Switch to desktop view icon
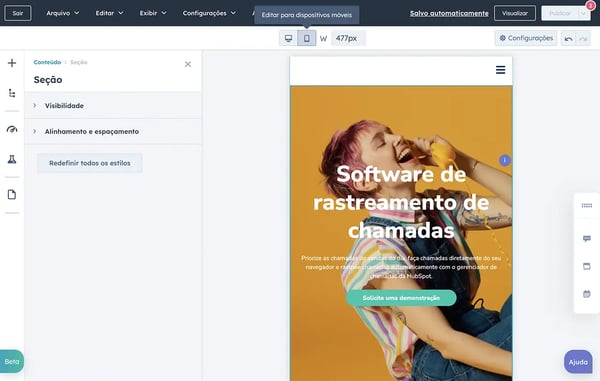Image resolution: width=600 pixels, height=381 pixels. [x=289, y=38]
